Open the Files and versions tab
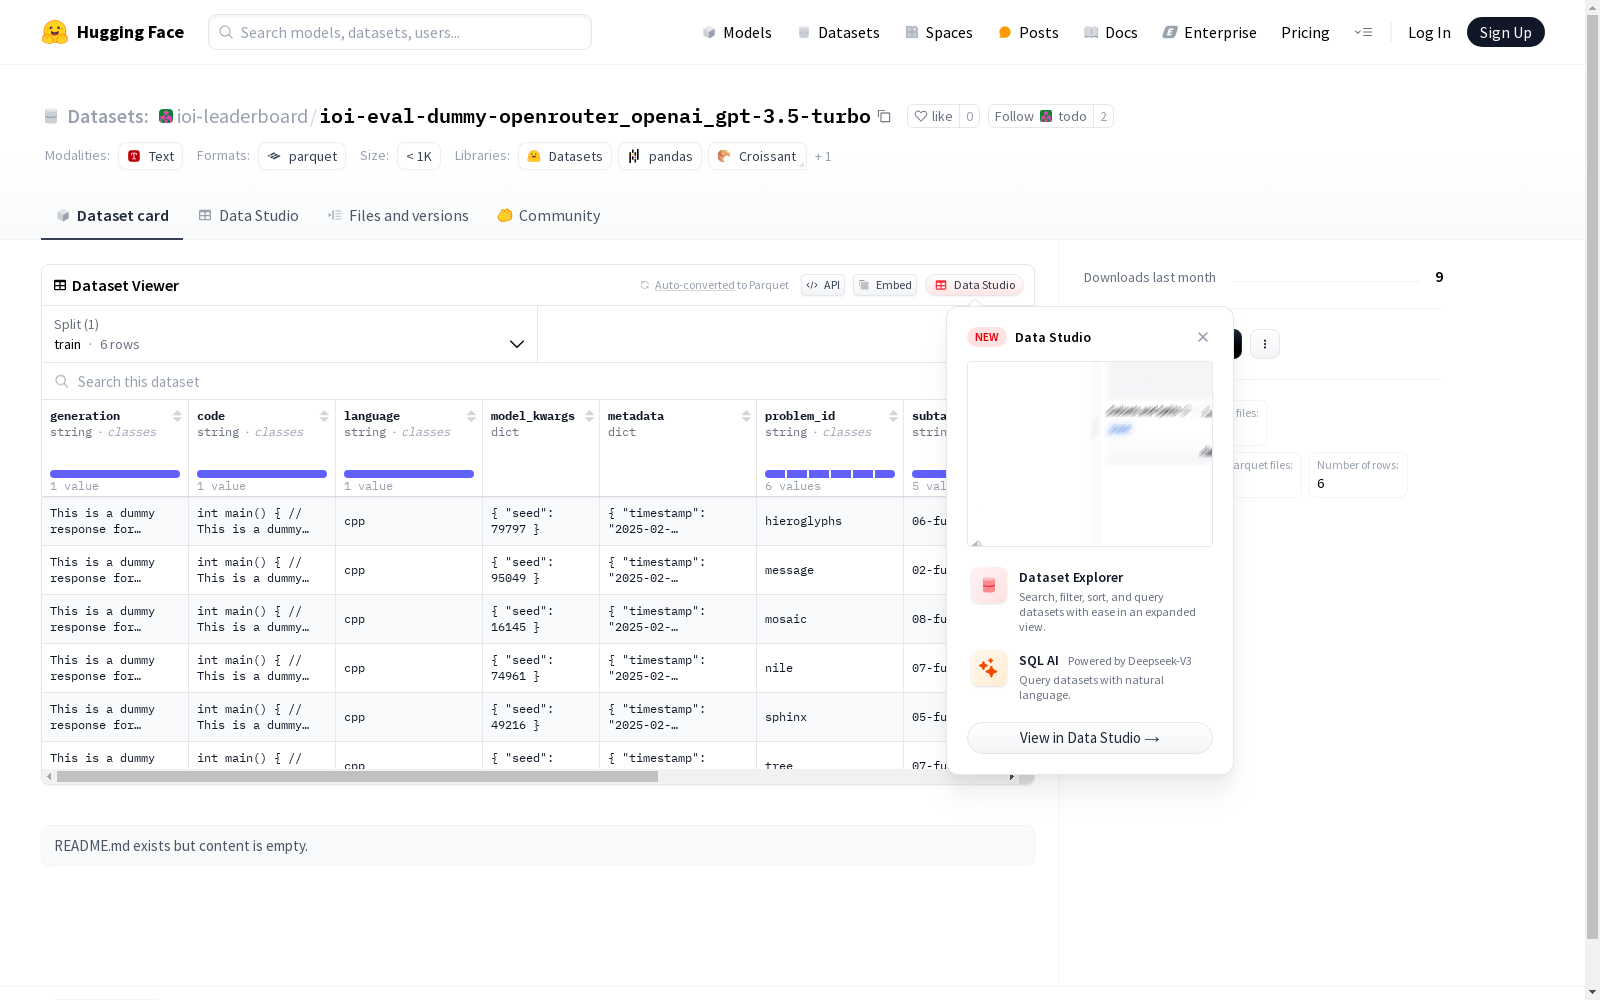Image resolution: width=1600 pixels, height=1000 pixels. [398, 216]
